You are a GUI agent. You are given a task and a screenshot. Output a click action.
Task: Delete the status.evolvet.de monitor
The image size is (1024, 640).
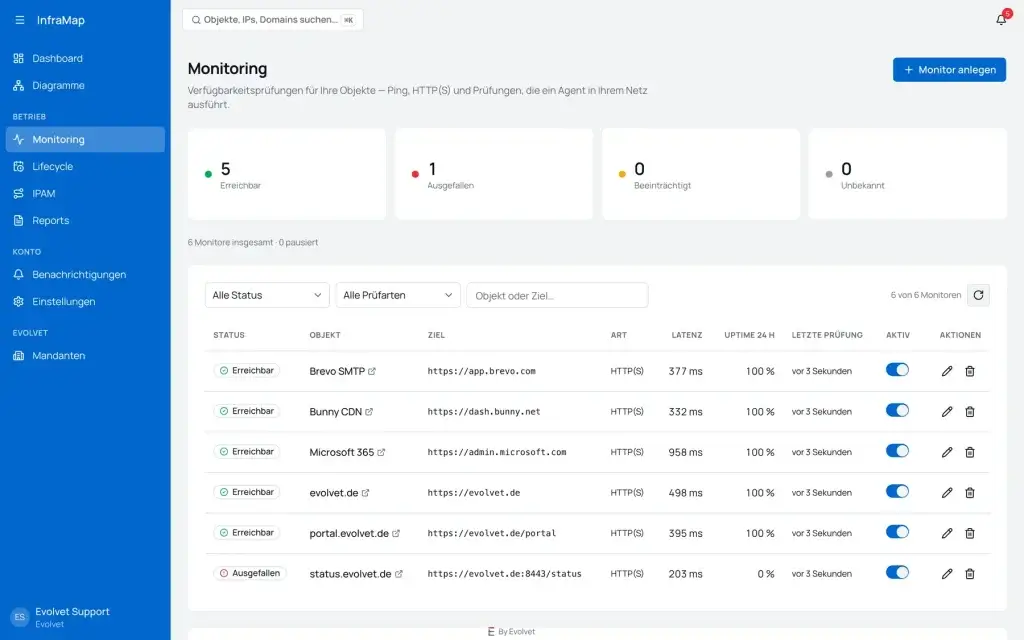pyautogui.click(x=970, y=573)
